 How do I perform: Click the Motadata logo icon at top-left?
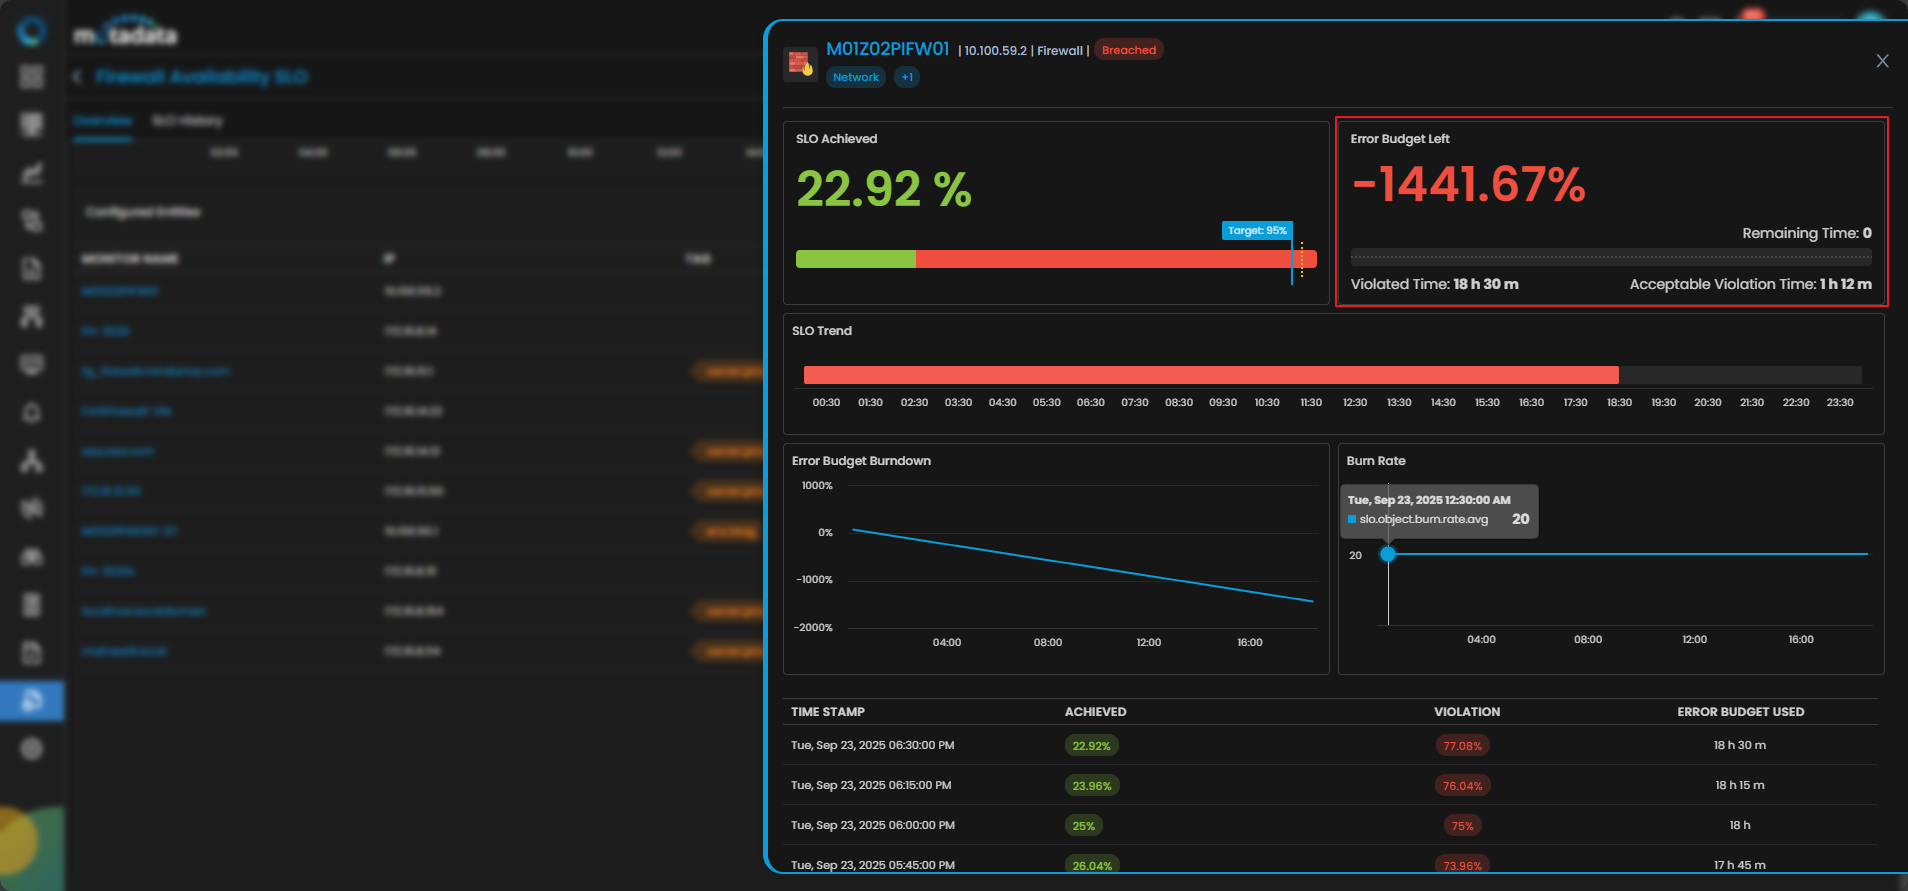[x=32, y=31]
